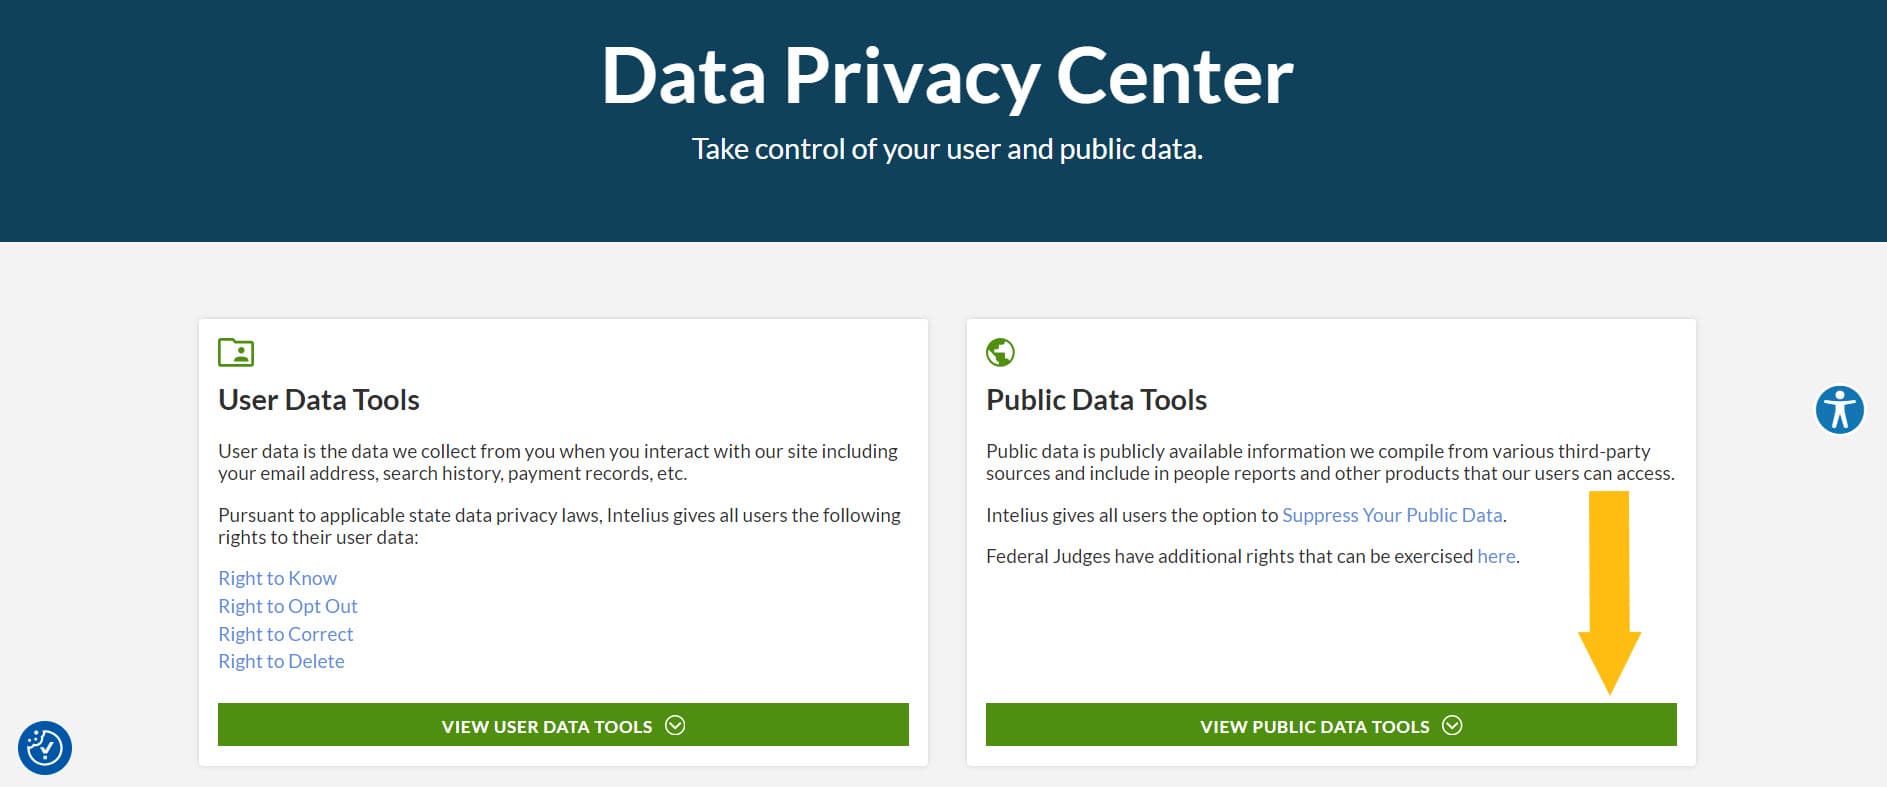Select the Right to Correct link

pyautogui.click(x=285, y=634)
